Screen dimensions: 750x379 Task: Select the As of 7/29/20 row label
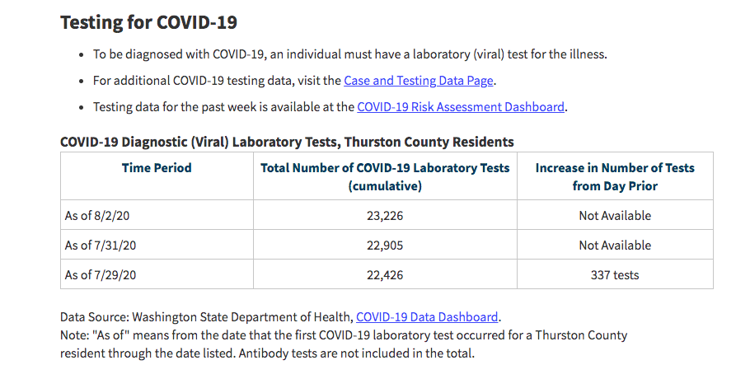click(100, 275)
